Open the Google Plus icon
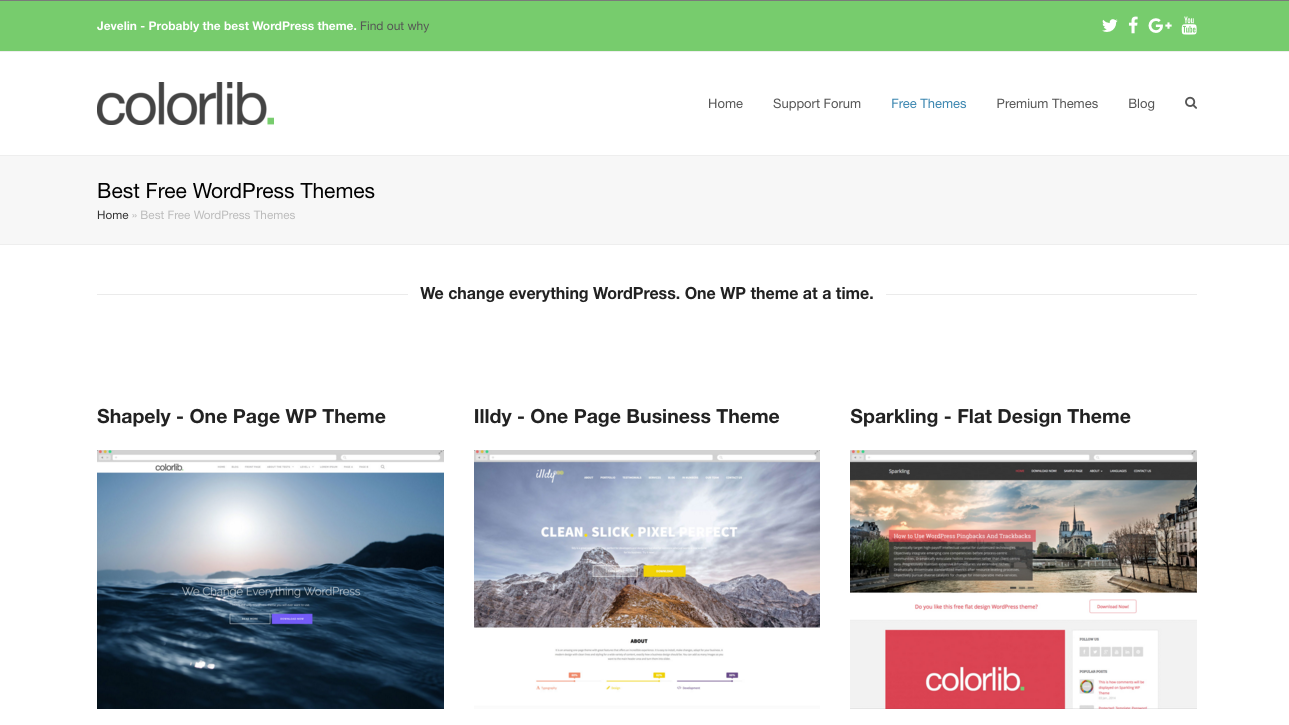1289x725 pixels. click(1160, 26)
